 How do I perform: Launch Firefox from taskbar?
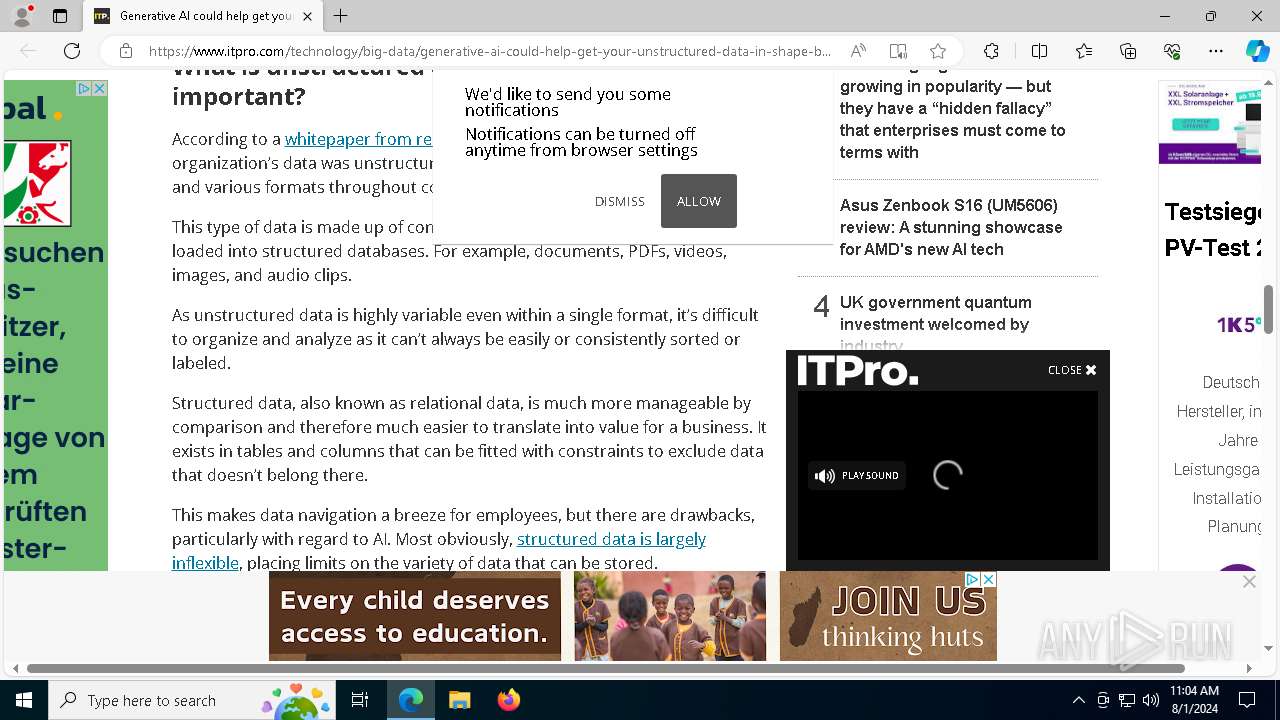[509, 700]
